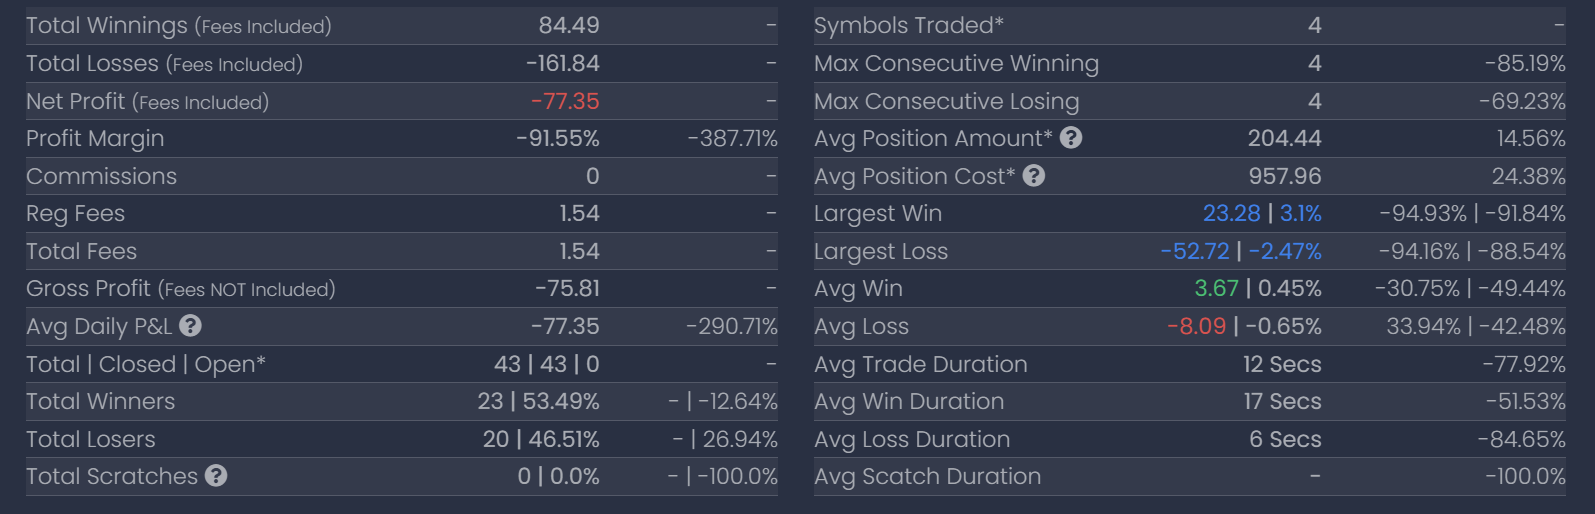Image resolution: width=1595 pixels, height=514 pixels.
Task: Click the Total Scratches question mark icon
Action: [x=216, y=476]
